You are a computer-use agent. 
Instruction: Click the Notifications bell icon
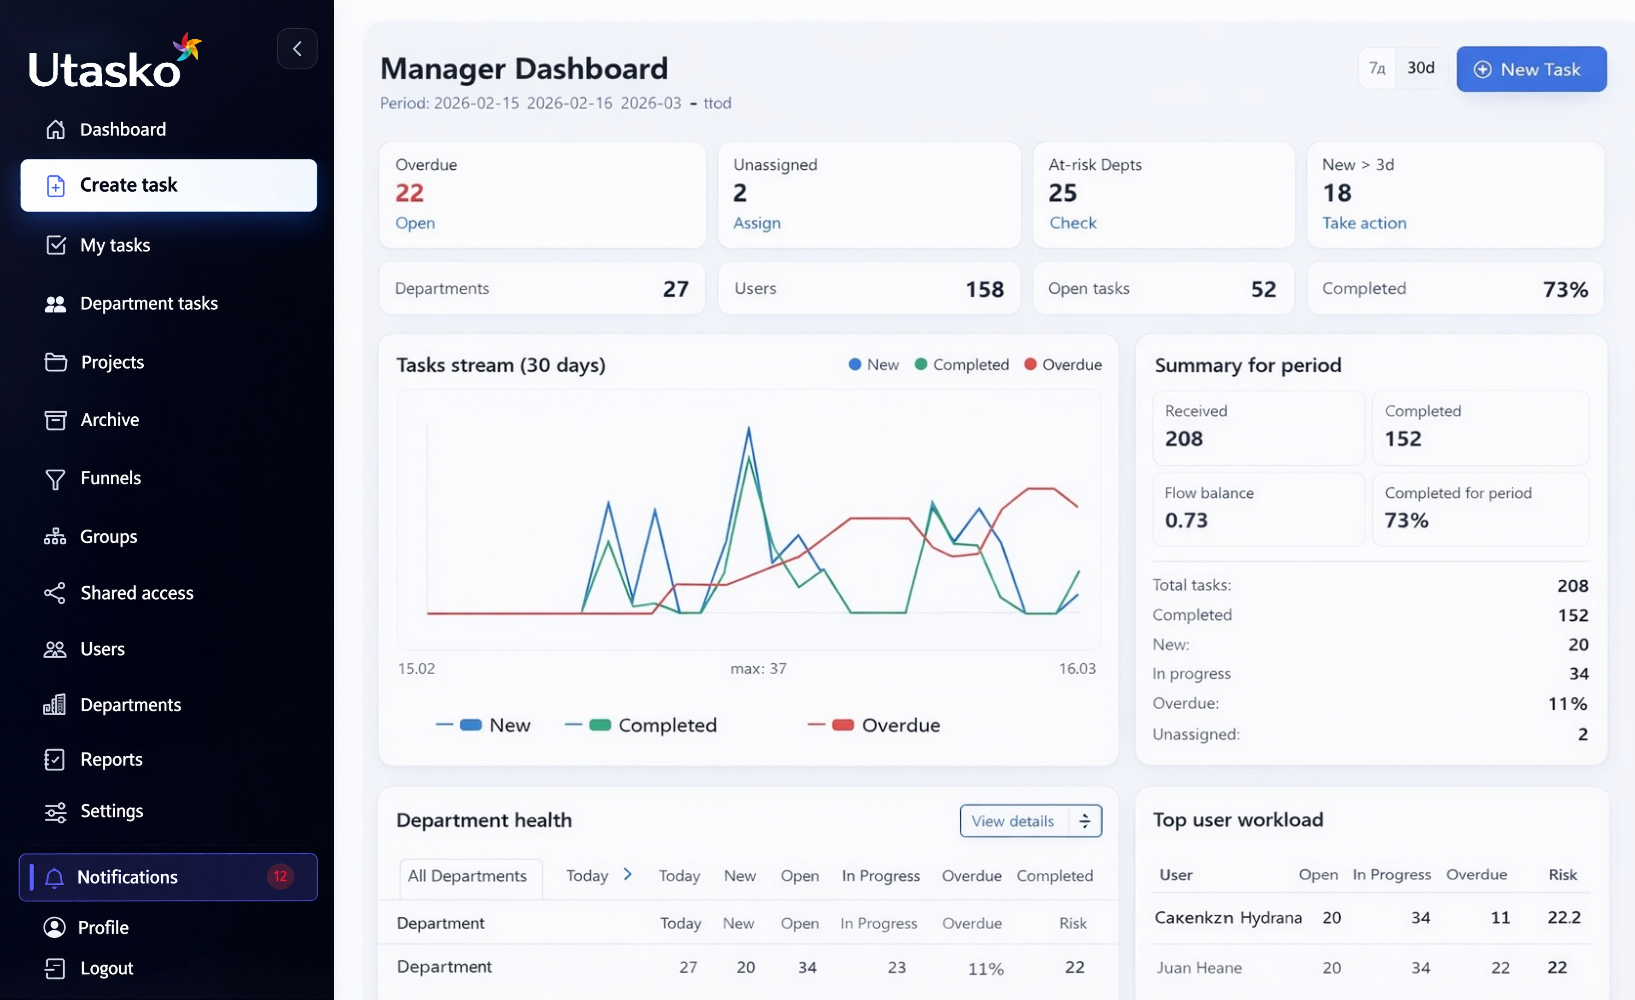click(x=55, y=878)
